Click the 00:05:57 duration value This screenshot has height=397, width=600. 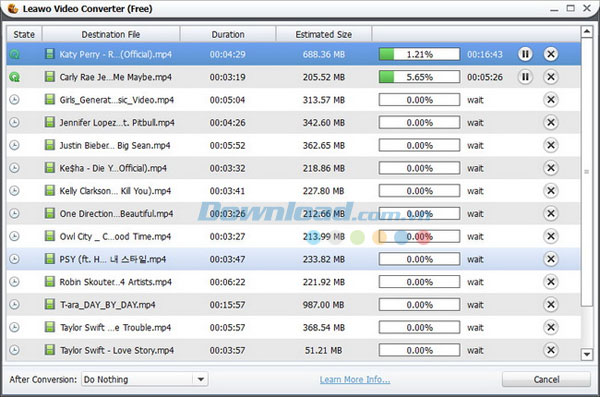[227, 327]
